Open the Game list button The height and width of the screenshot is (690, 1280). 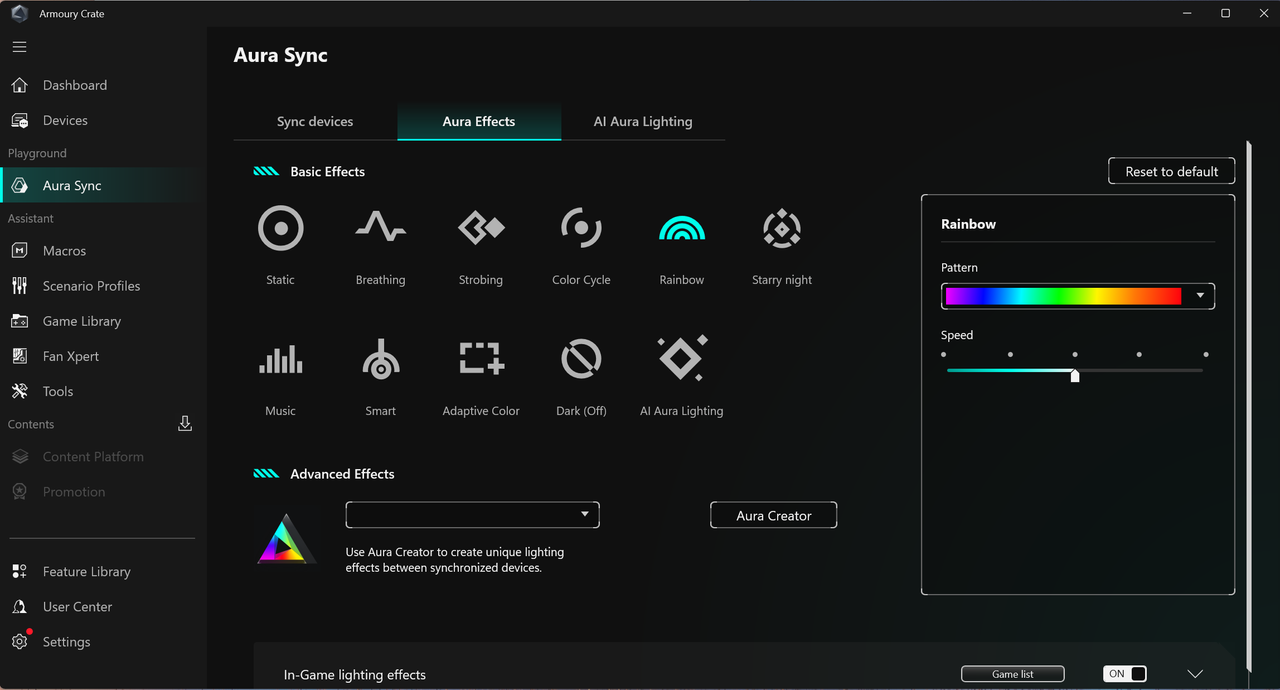click(1012, 674)
